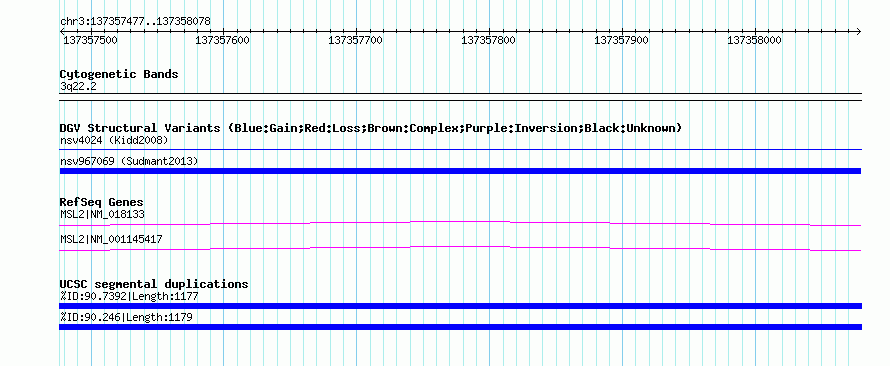Open the nsv4024 (Kidd2008) variant label
The image size is (890, 366).
114,140
